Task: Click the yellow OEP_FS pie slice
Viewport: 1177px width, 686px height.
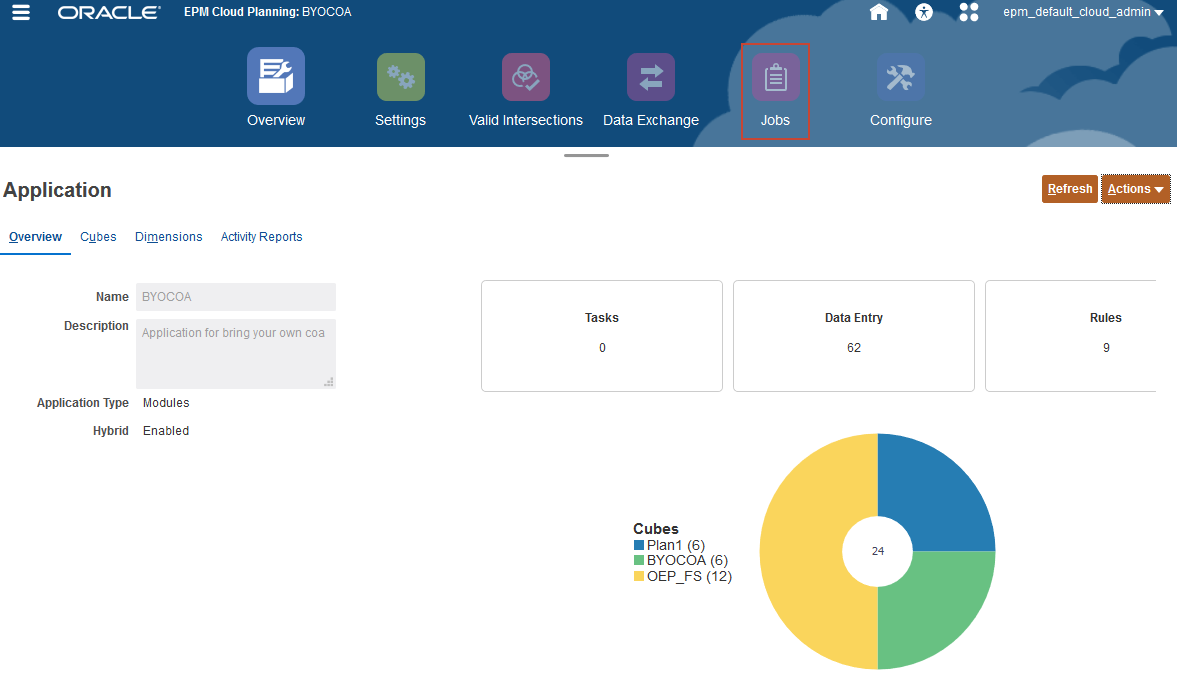Action: (x=803, y=552)
